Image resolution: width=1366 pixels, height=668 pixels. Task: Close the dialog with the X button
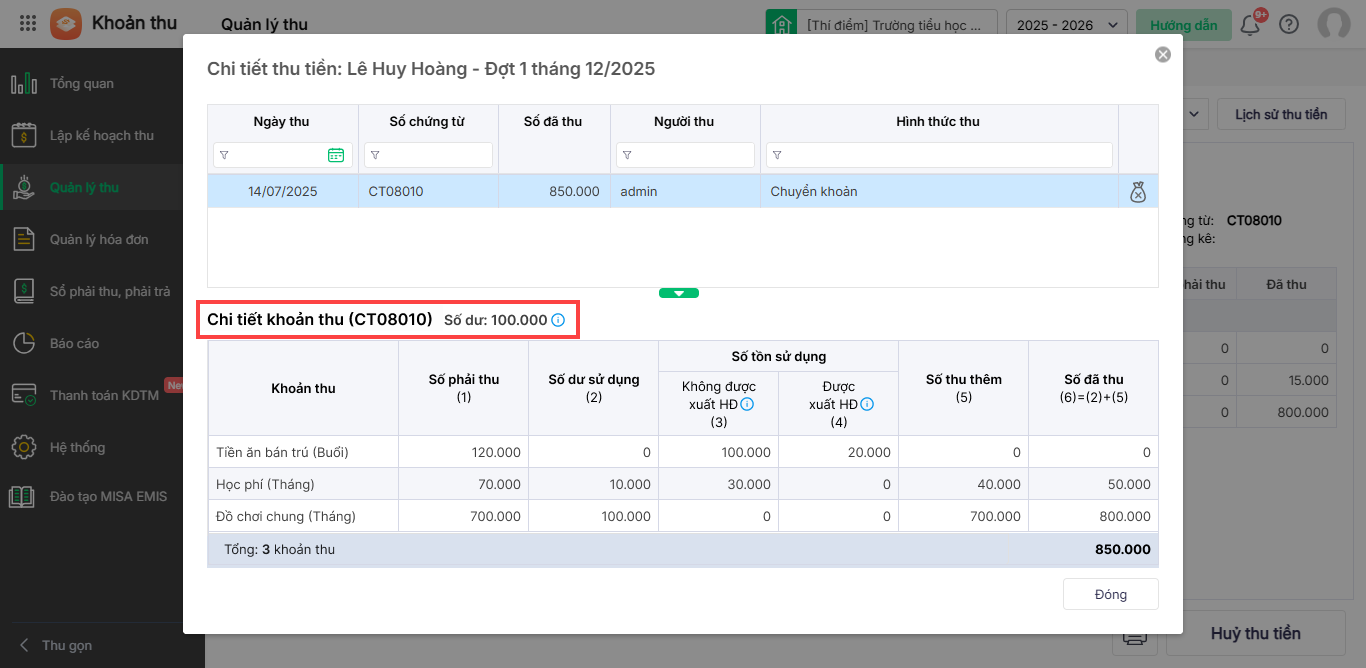click(x=1162, y=55)
